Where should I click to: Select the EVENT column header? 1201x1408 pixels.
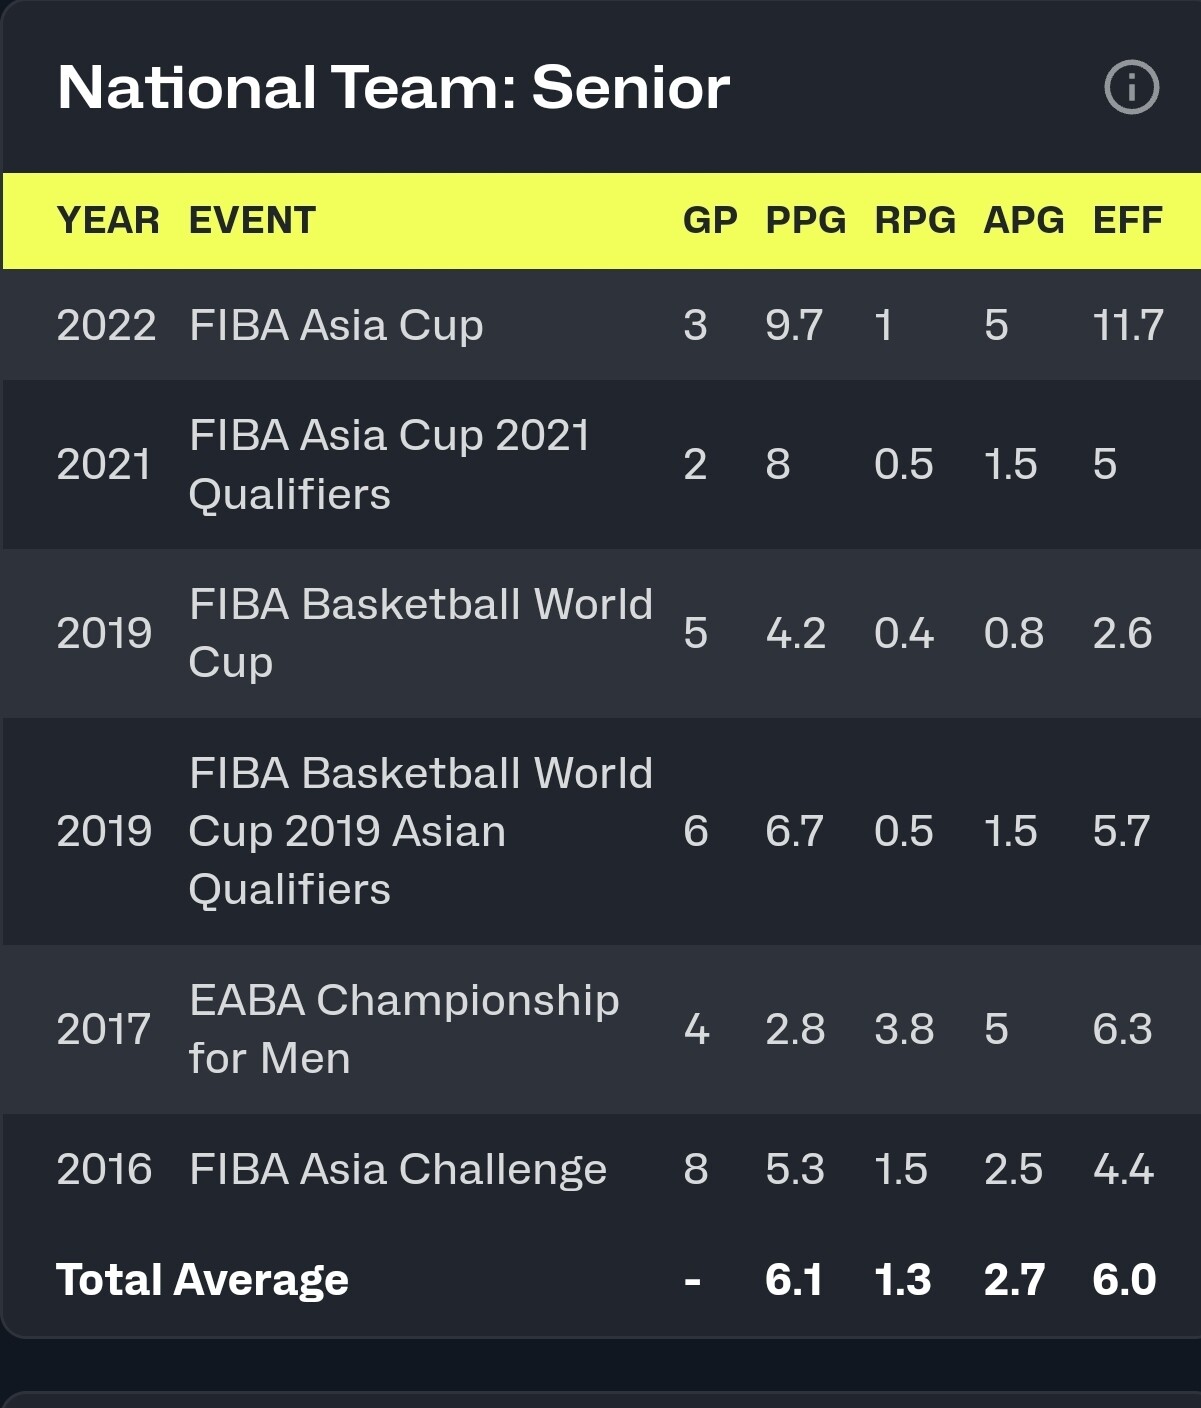[x=252, y=220]
